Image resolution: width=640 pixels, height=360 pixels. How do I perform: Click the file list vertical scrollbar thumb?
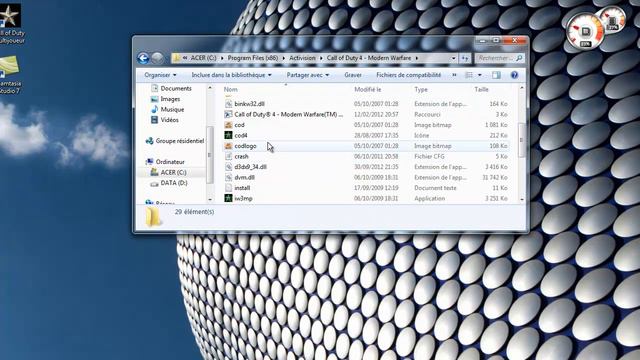coord(522,140)
